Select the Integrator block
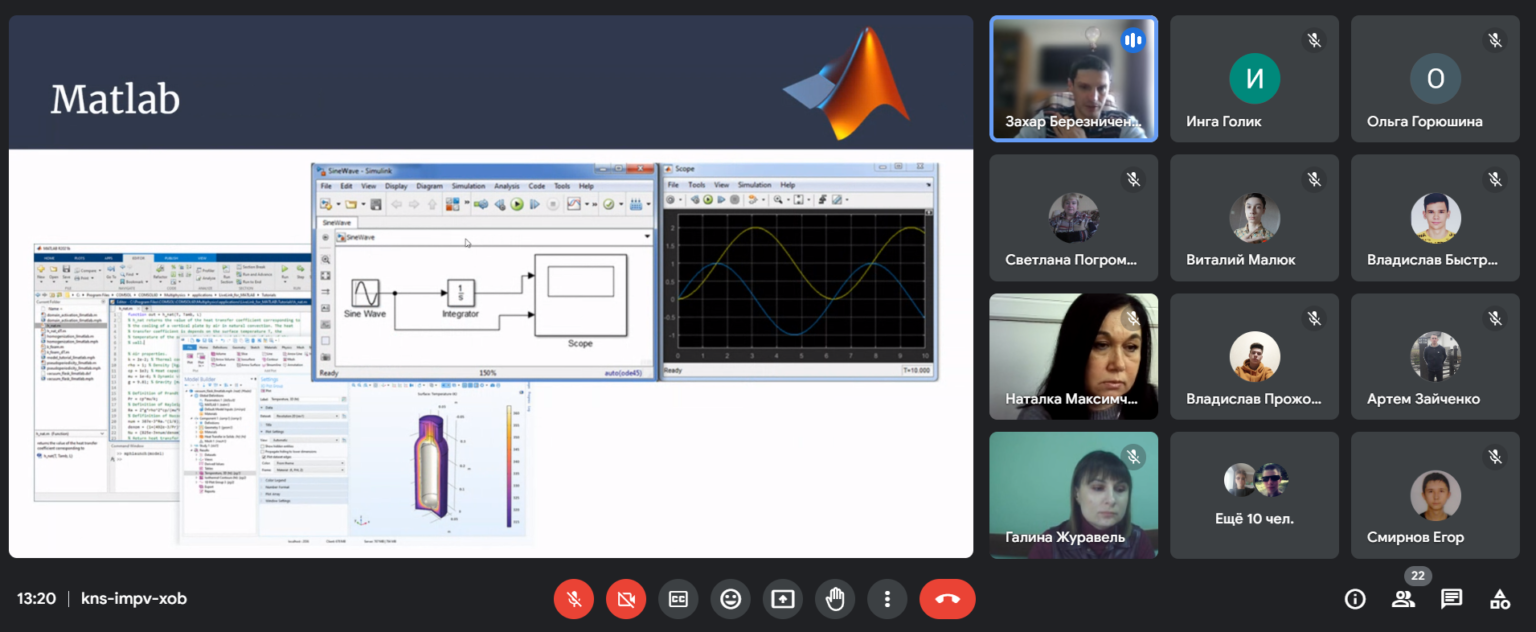Viewport: 1536px width, 632px height. [460, 292]
